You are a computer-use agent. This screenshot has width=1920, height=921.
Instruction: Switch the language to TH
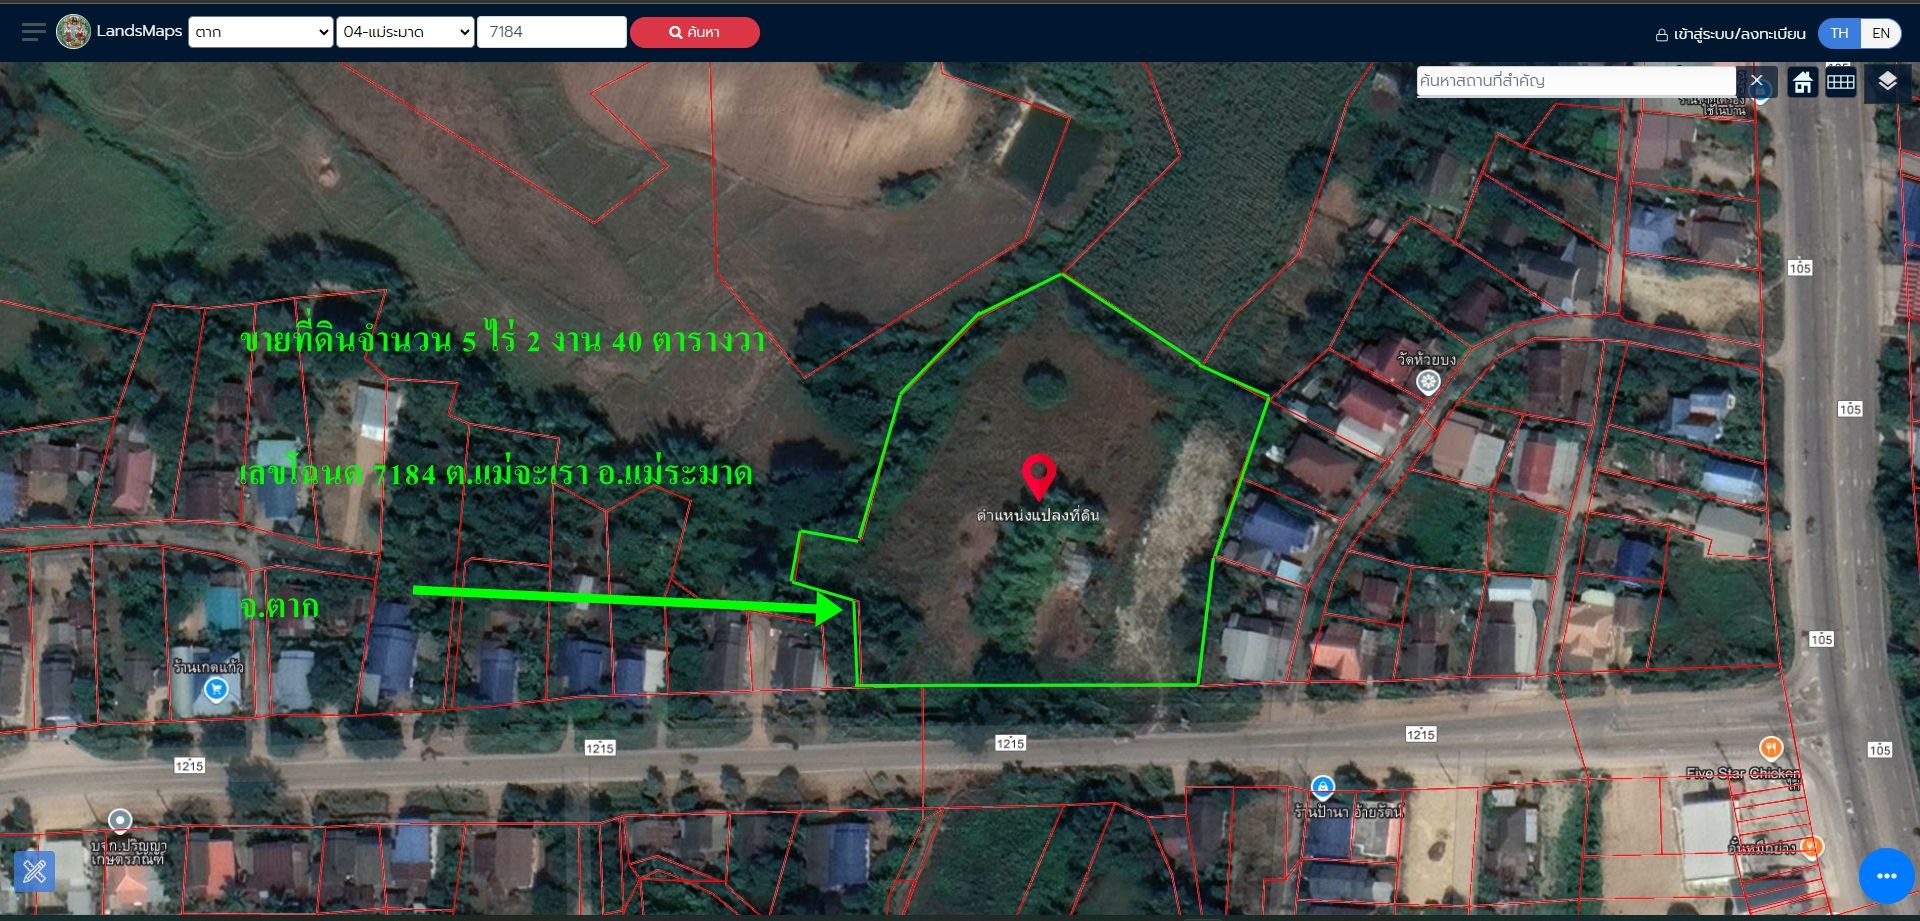[x=1839, y=33]
